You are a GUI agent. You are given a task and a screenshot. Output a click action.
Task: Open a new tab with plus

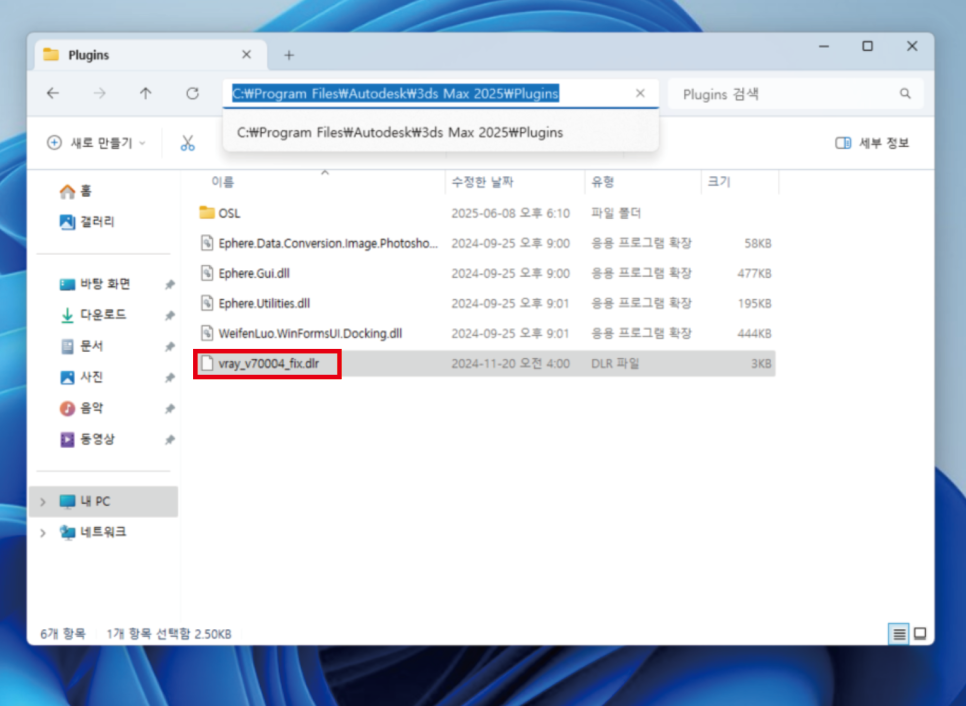click(x=289, y=55)
